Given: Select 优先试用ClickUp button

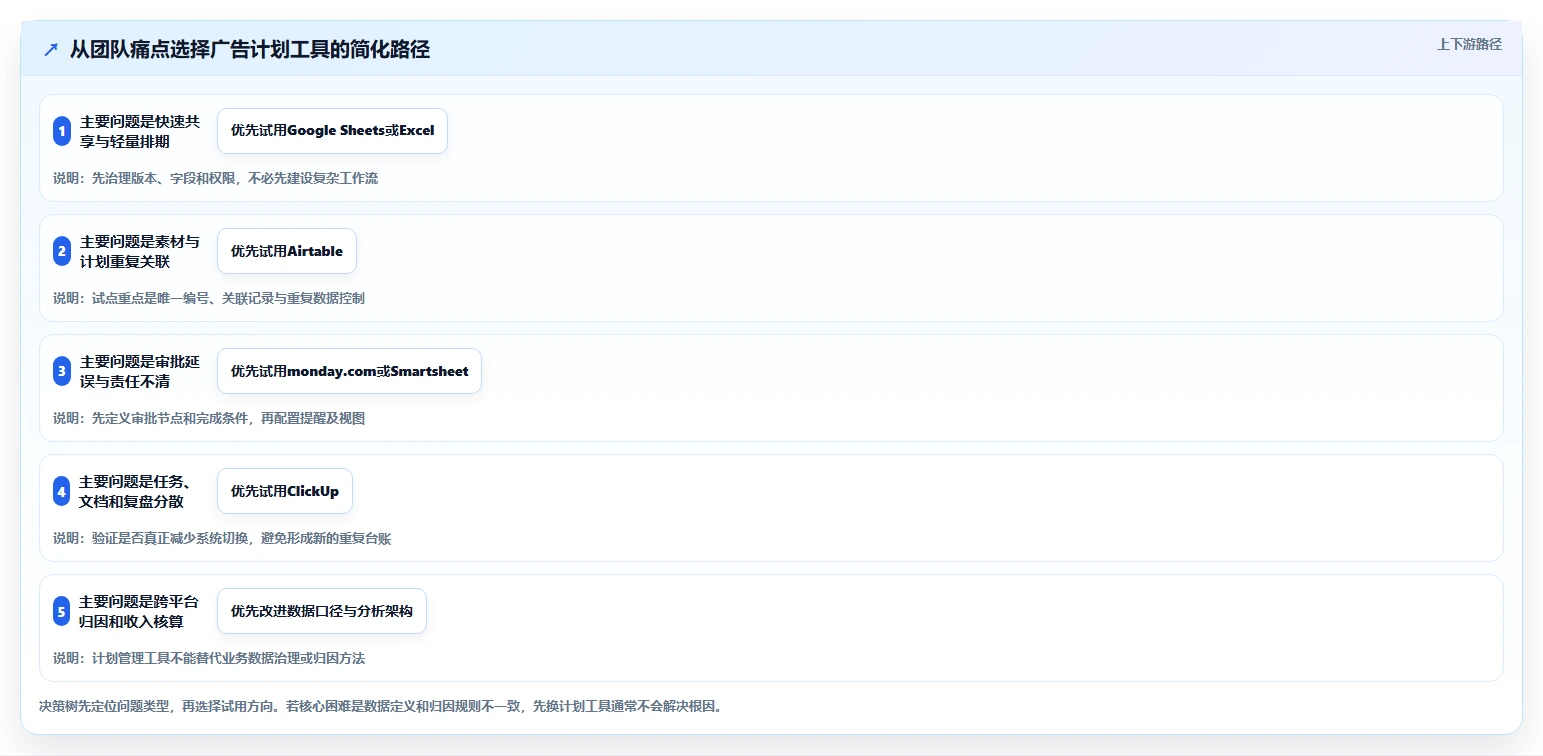Looking at the screenshot, I should (x=285, y=491).
